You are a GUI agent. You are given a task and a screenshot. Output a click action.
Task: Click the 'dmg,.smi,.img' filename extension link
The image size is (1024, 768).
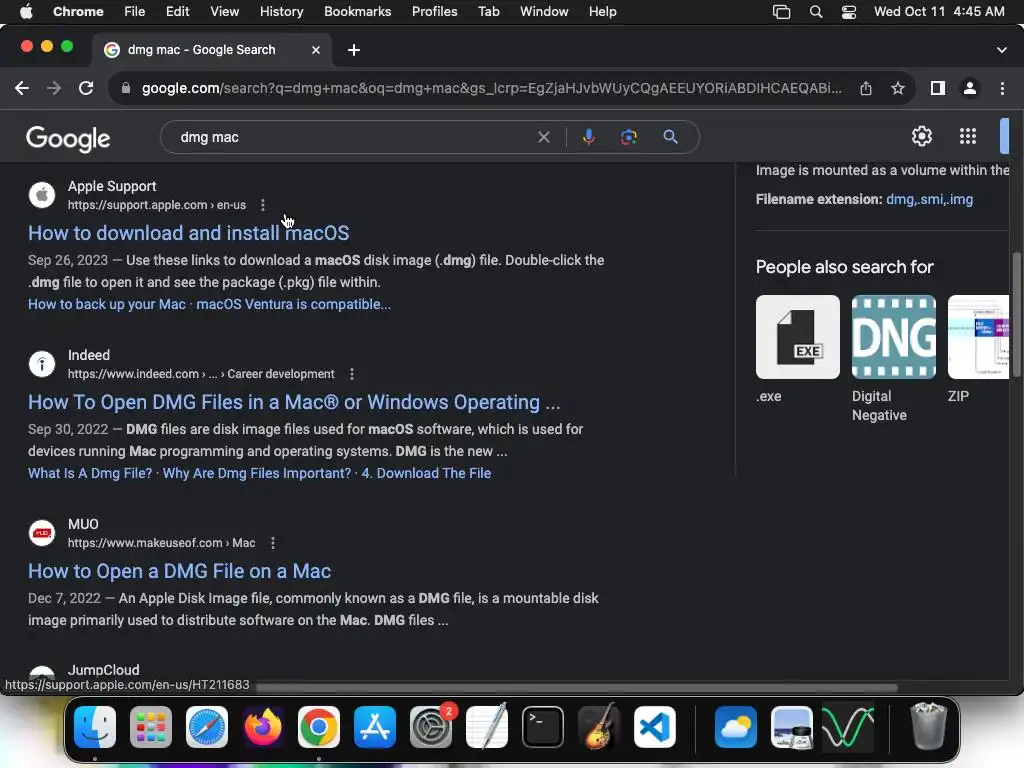(929, 199)
